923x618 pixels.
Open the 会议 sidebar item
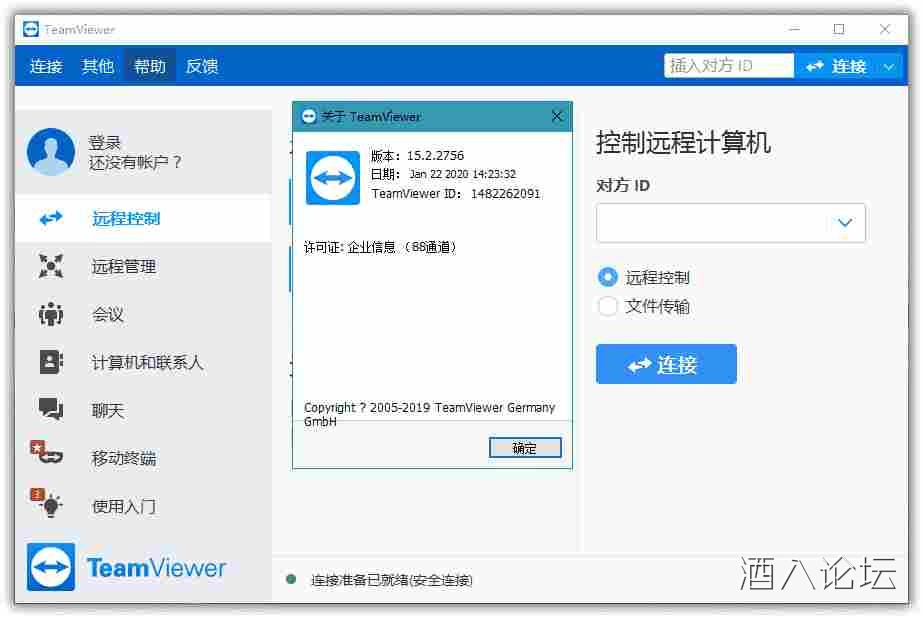coord(143,314)
